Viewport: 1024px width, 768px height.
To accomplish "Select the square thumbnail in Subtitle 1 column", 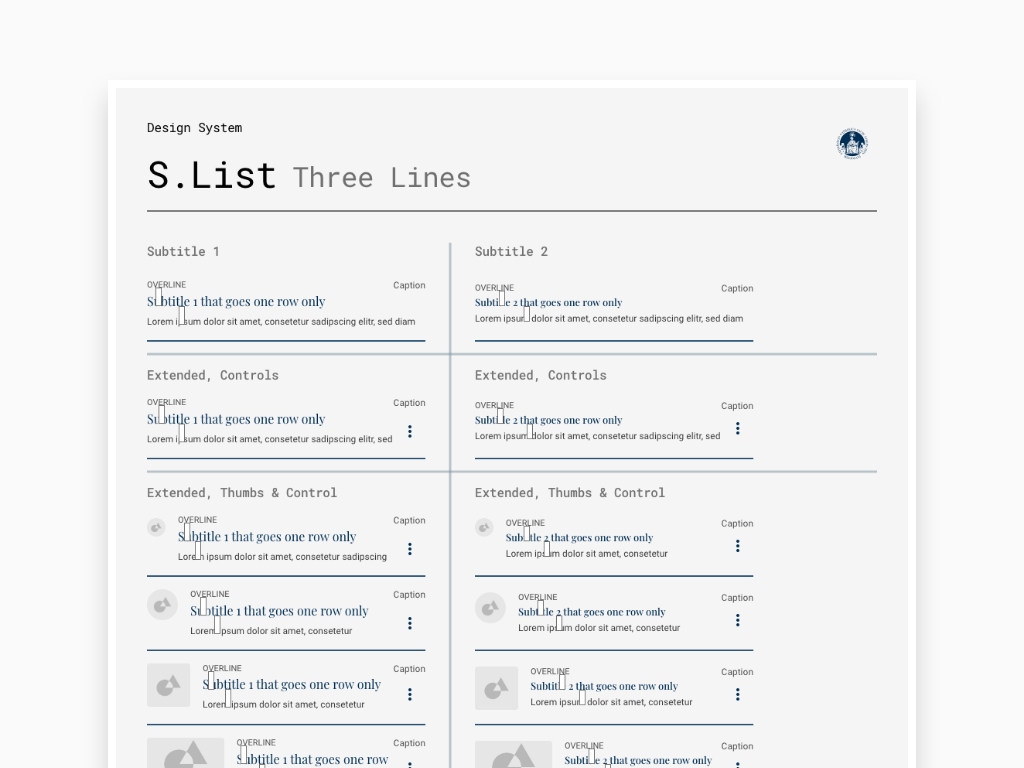I will 168,686.
